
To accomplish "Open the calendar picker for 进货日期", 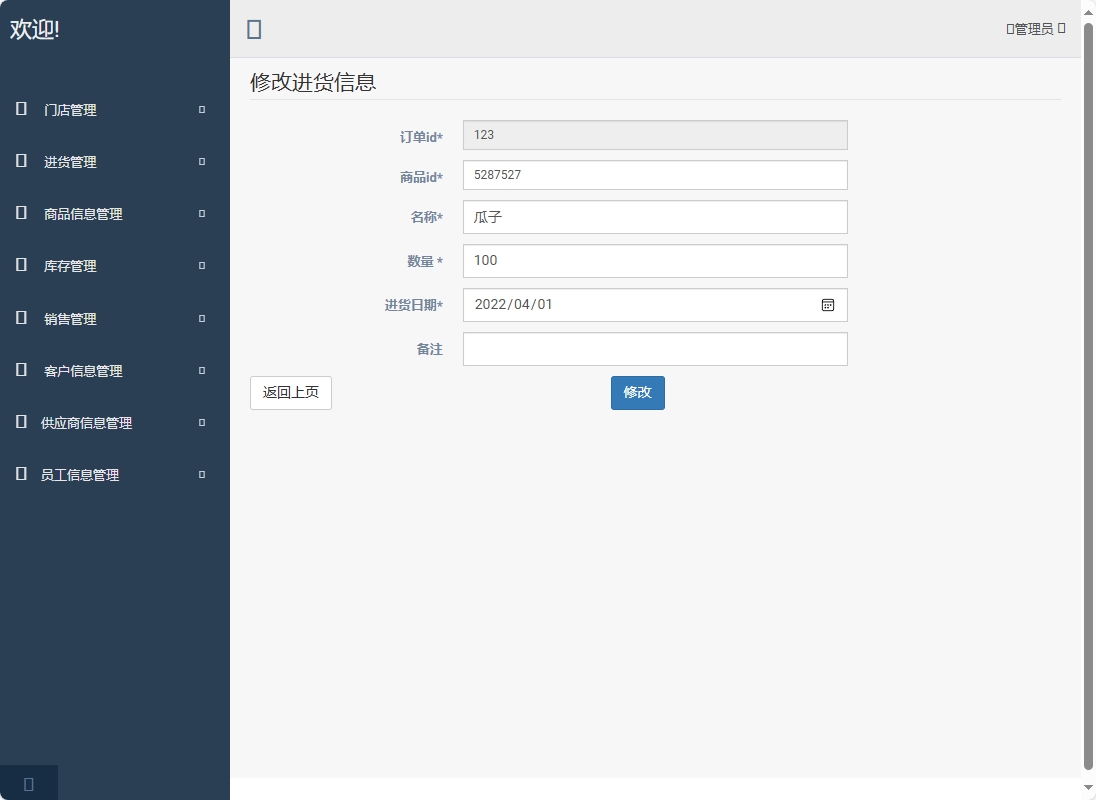I will tap(827, 304).
